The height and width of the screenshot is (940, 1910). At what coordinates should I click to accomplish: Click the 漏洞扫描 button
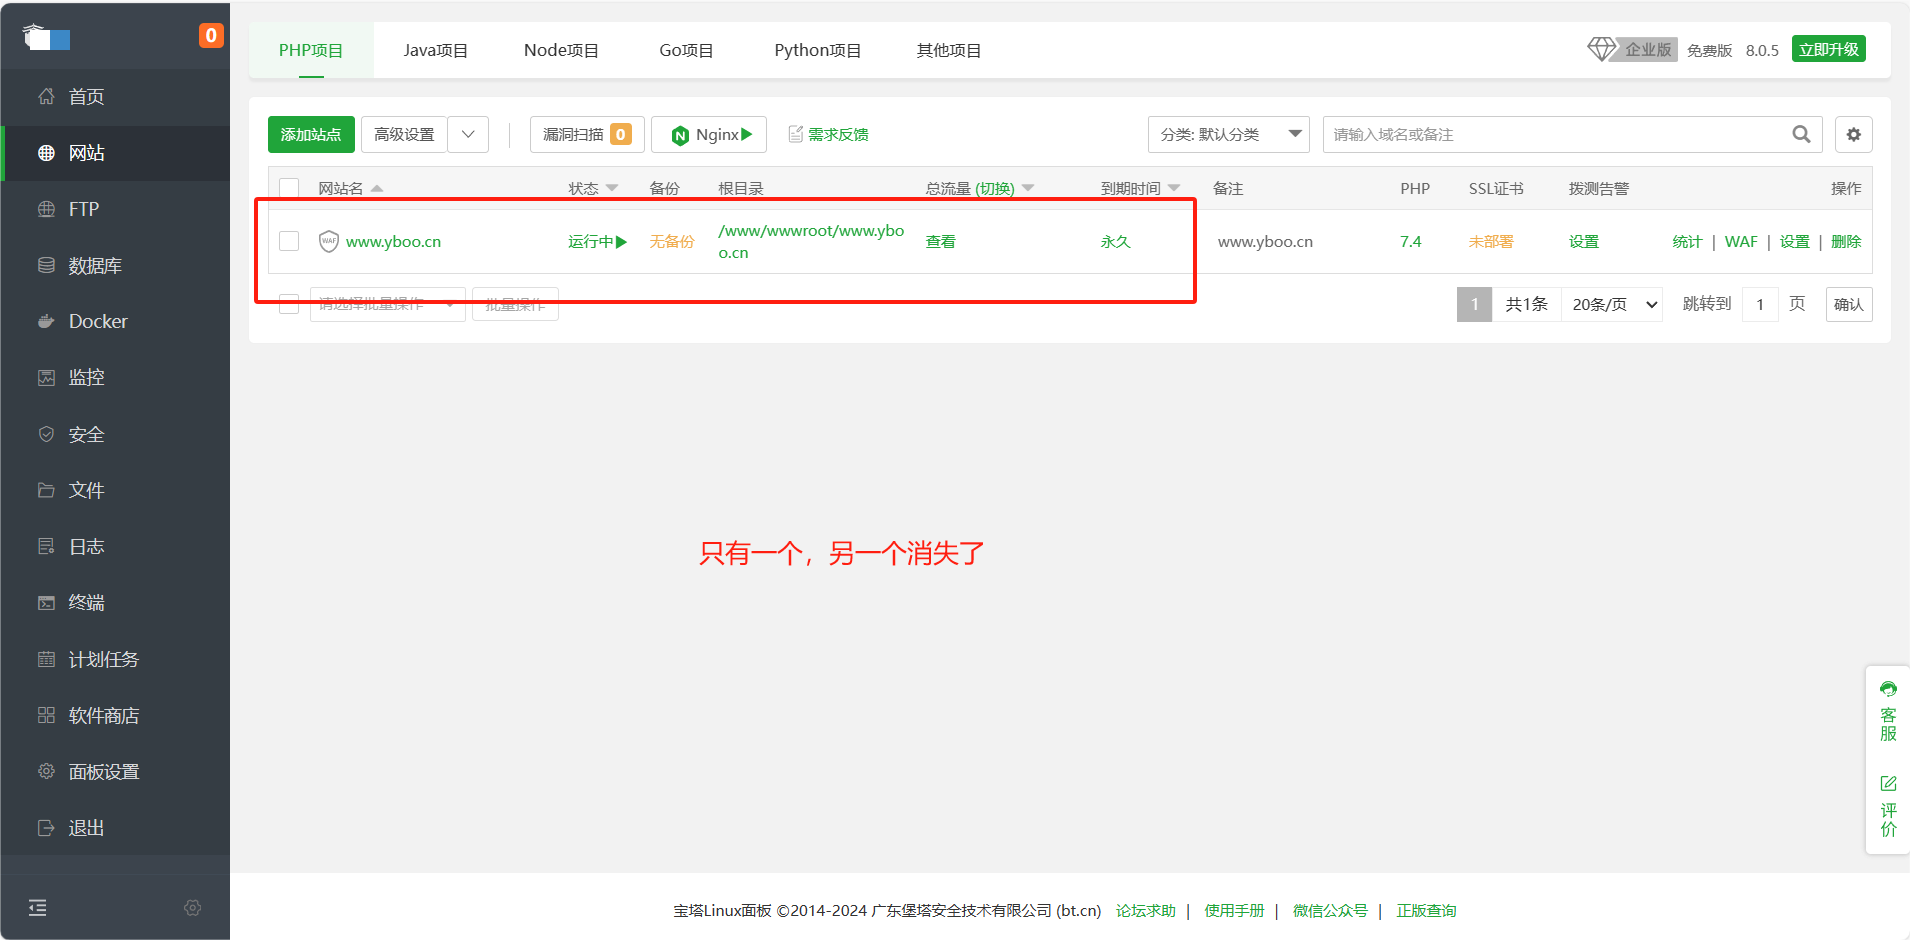587,134
